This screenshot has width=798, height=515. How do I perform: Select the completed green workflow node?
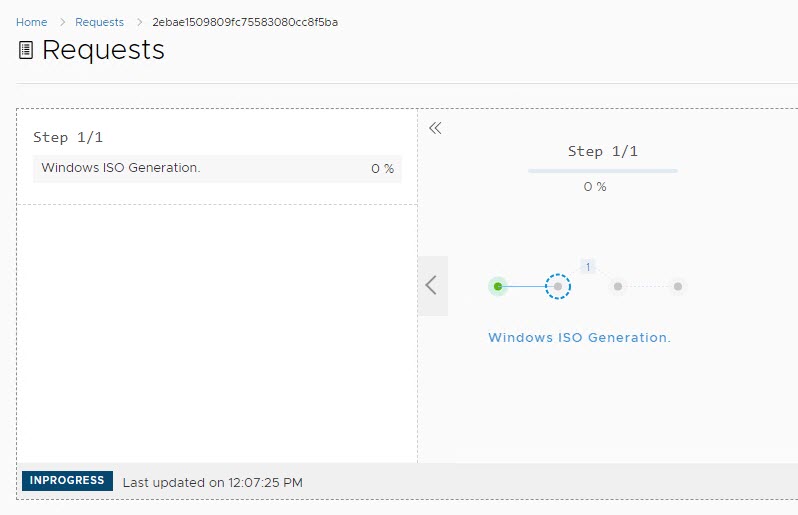point(498,286)
